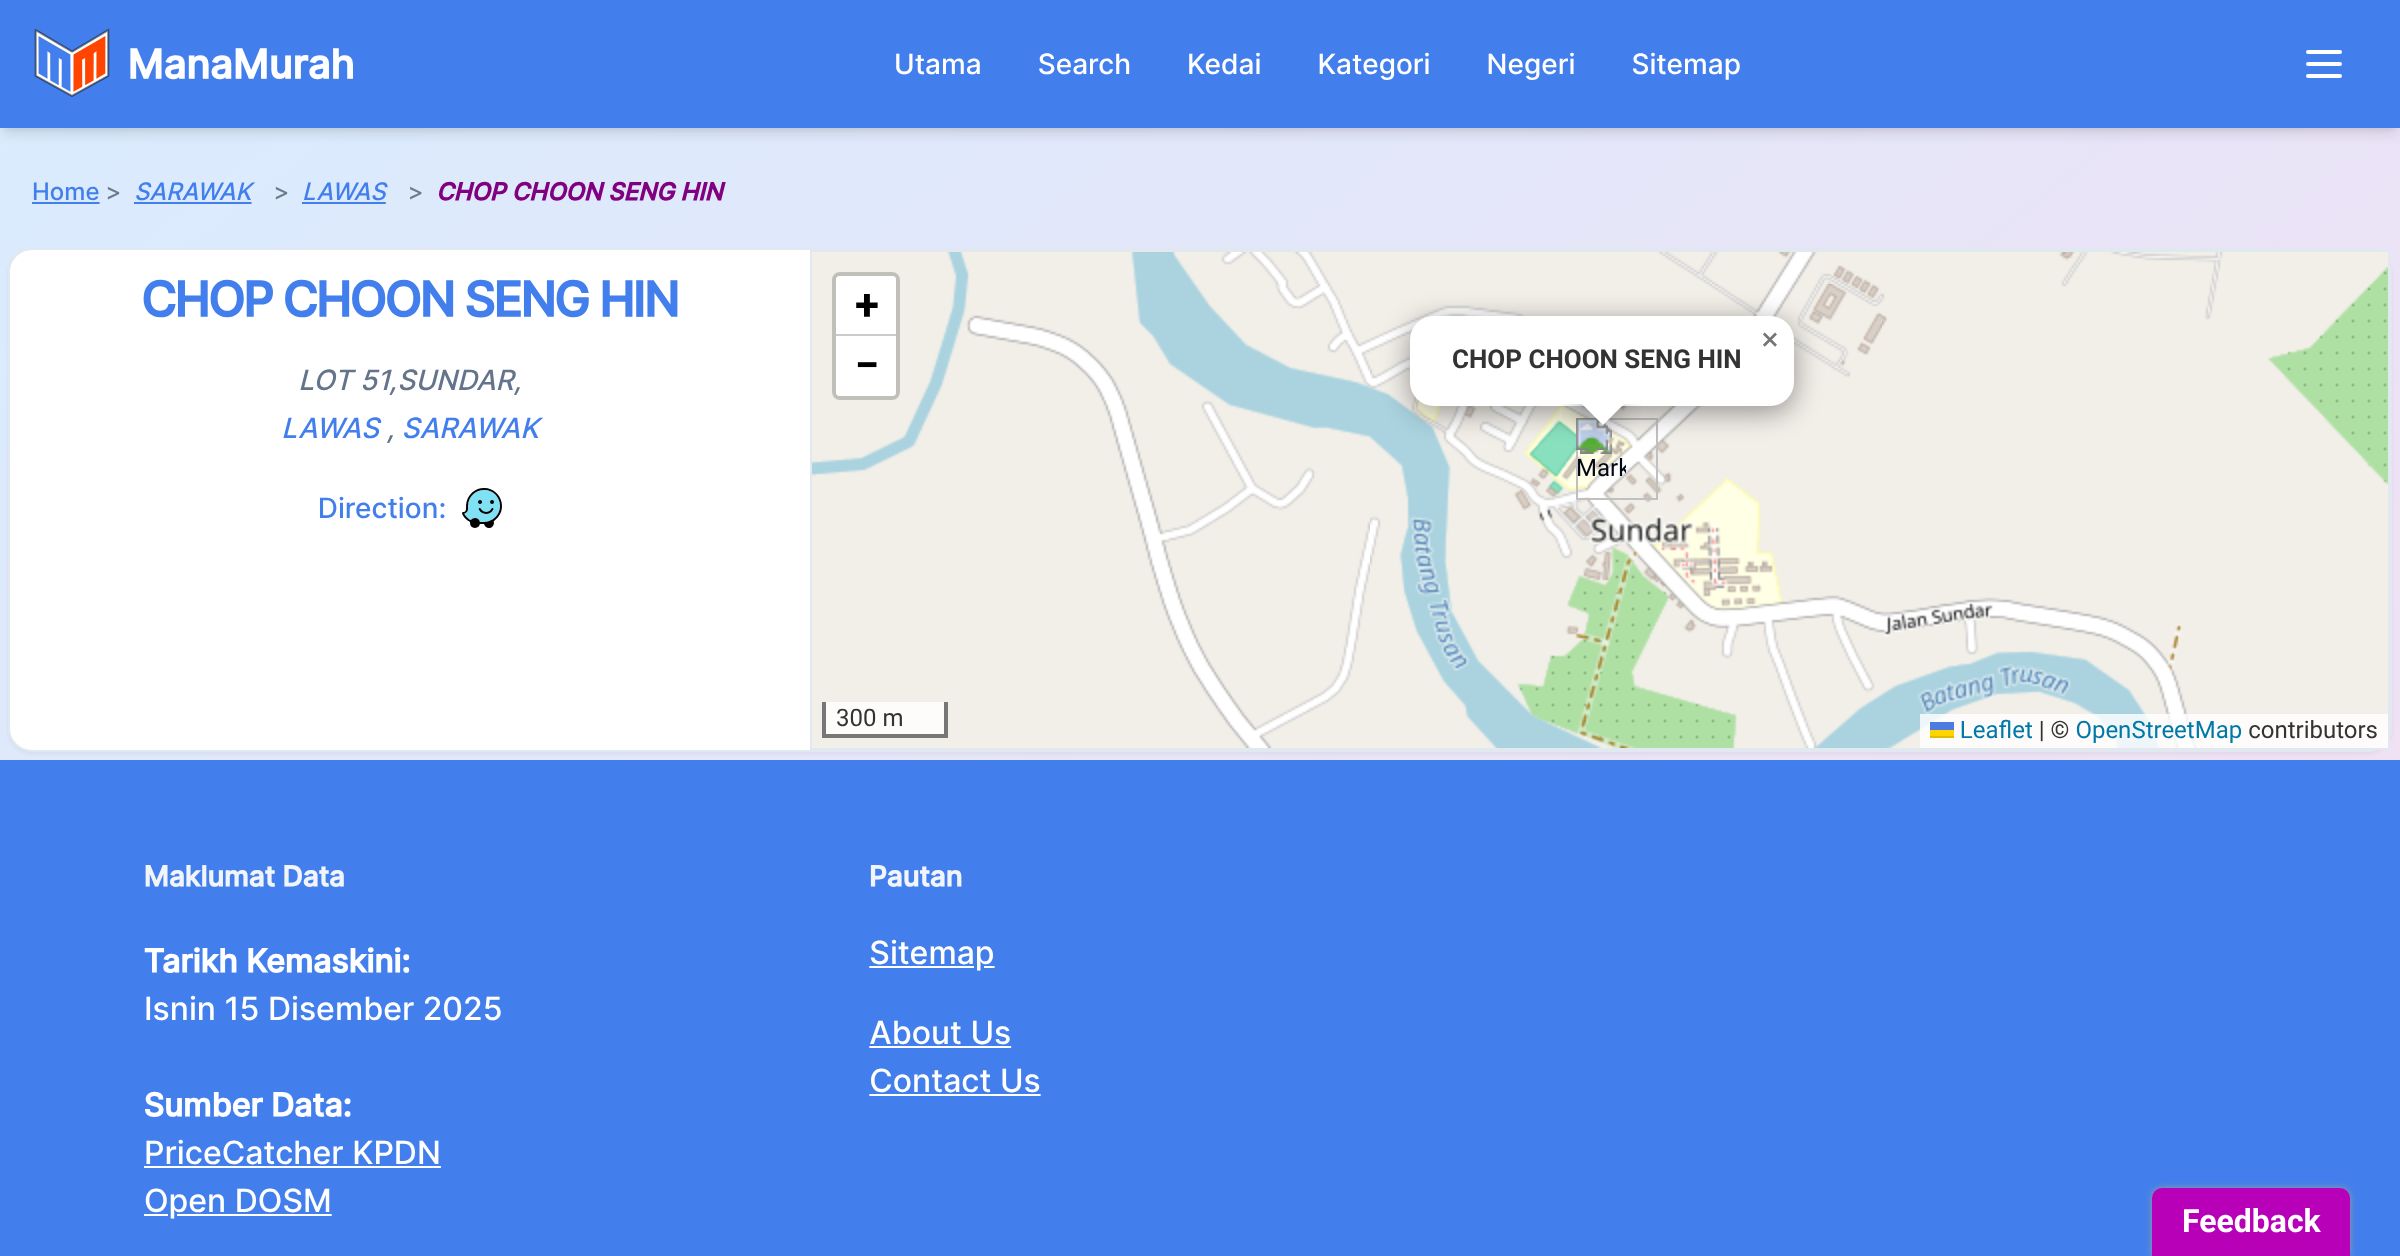The image size is (2400, 1256).
Task: Open the Utama nav item
Action: click(937, 64)
